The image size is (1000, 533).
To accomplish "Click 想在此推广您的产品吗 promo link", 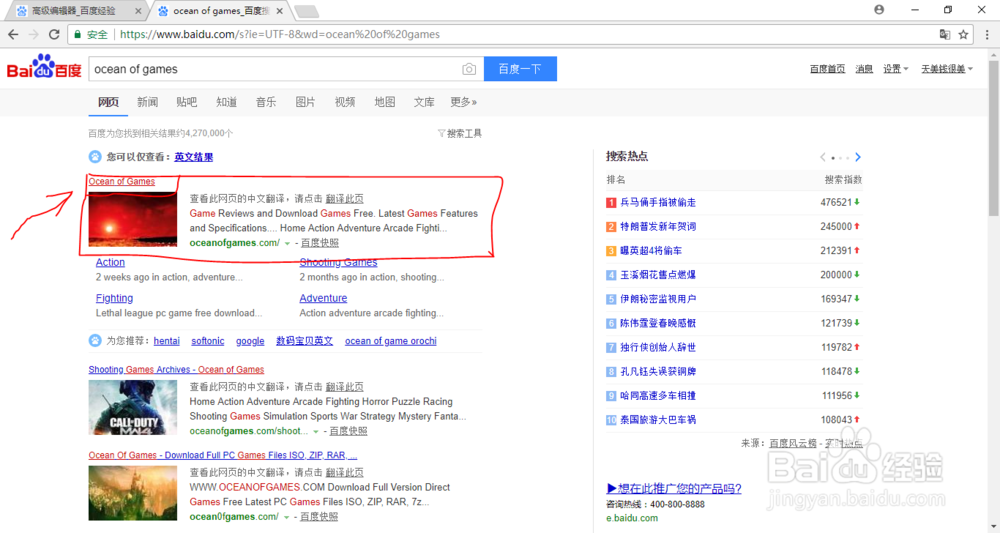I will (673, 488).
